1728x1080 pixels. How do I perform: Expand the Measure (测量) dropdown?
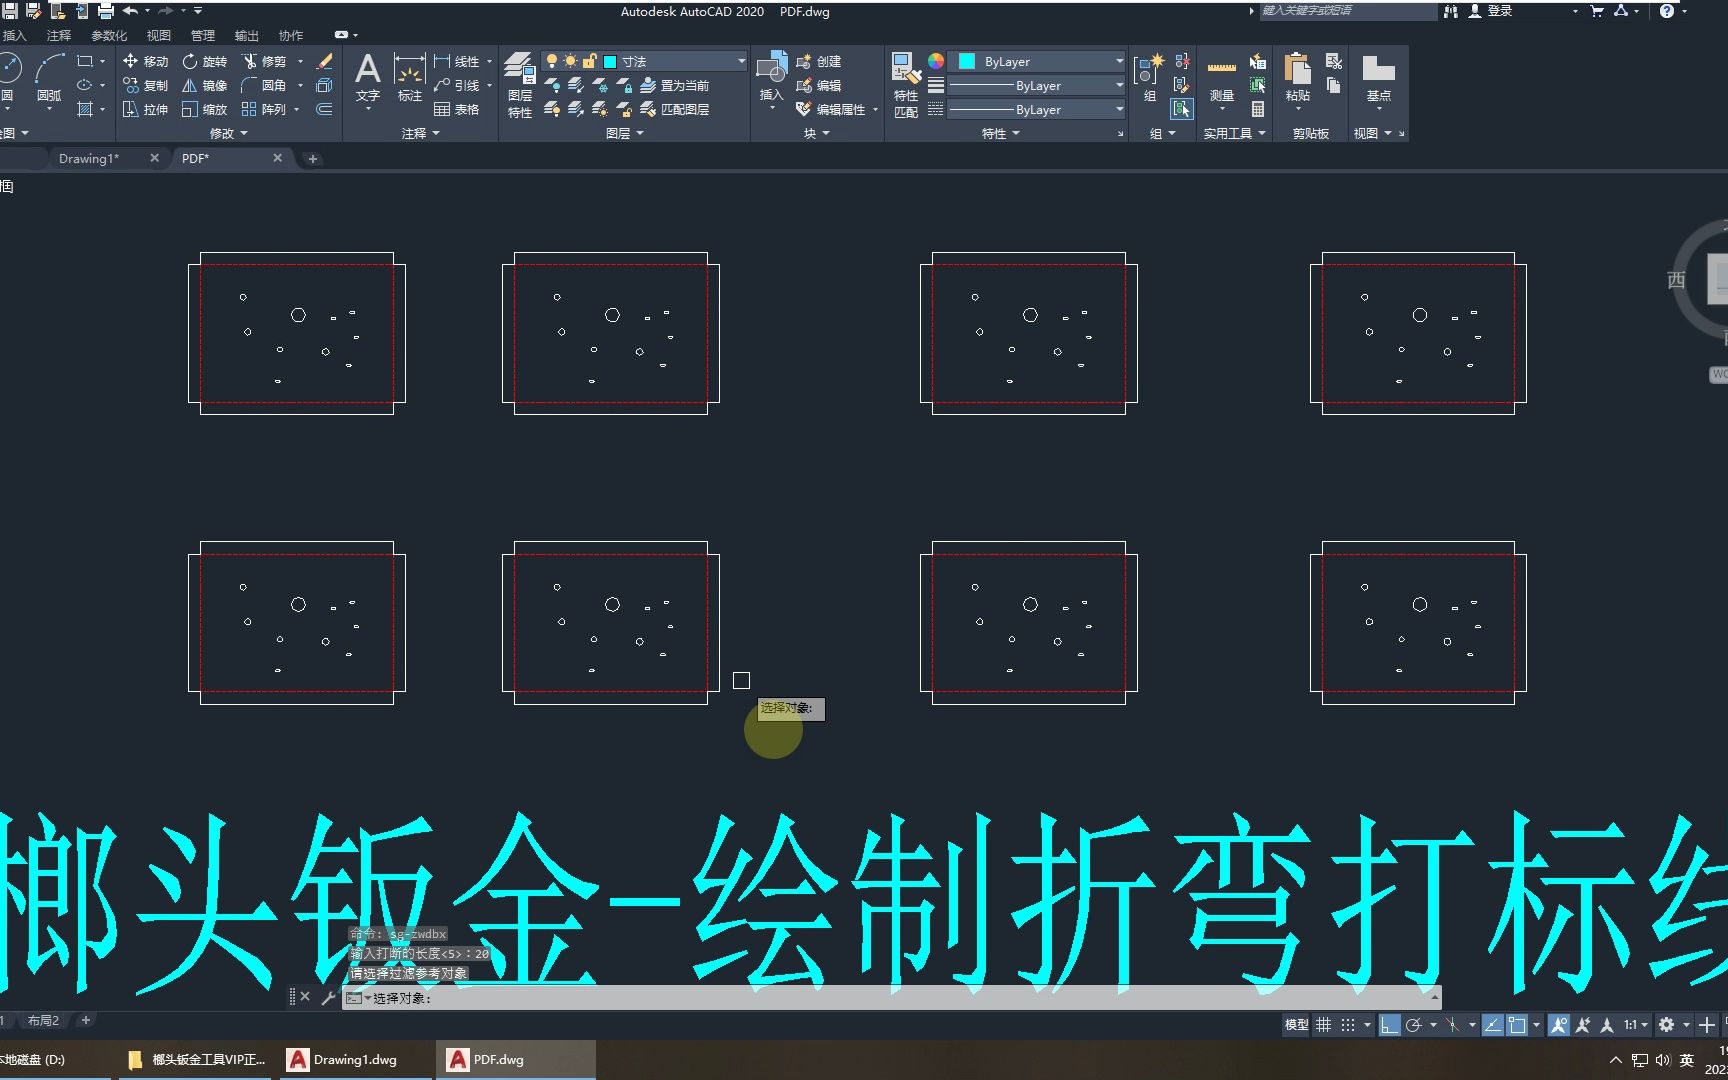(x=1220, y=108)
